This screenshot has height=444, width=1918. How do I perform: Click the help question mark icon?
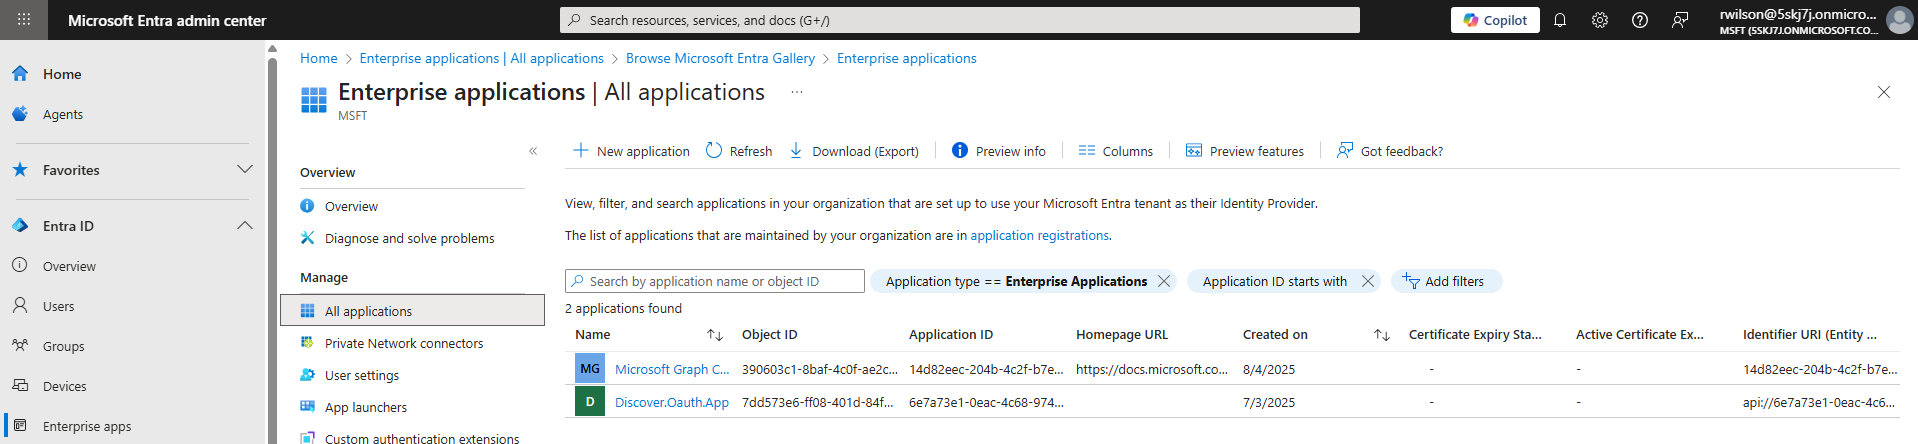coord(1639,20)
